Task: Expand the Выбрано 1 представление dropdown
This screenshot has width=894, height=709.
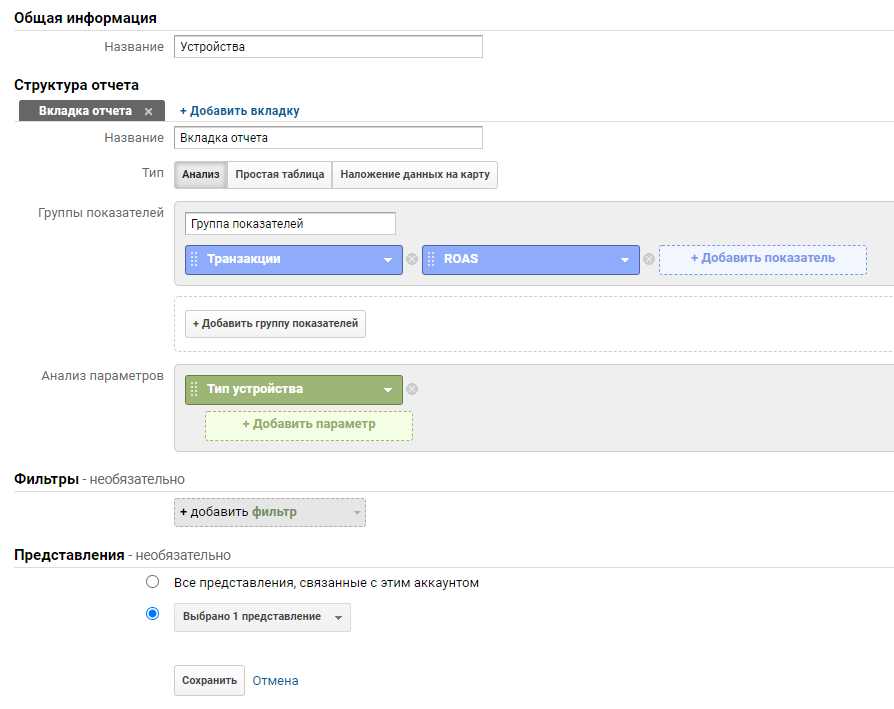Action: point(262,617)
